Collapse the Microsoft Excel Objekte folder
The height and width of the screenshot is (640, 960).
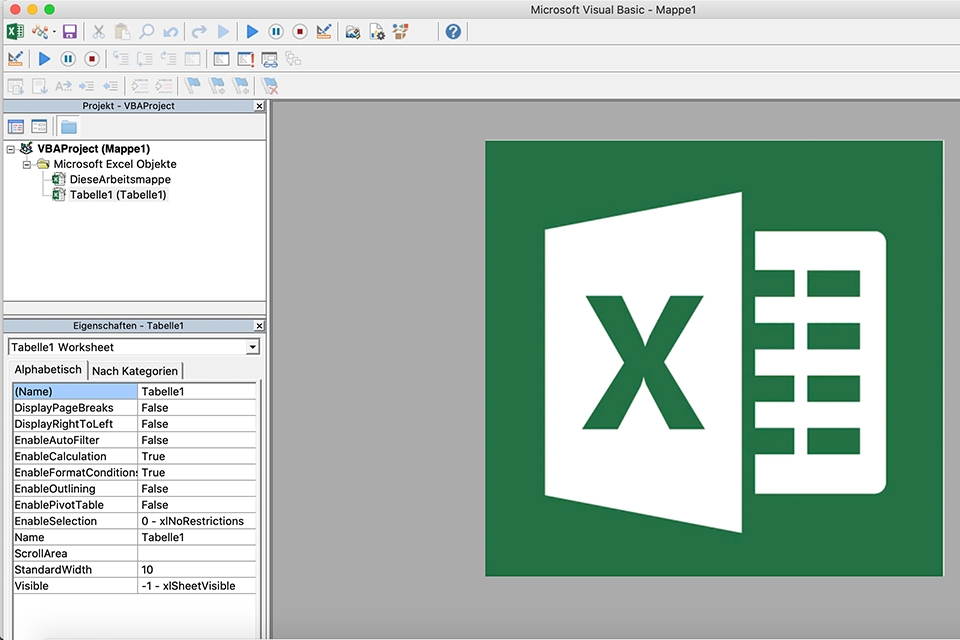28,164
